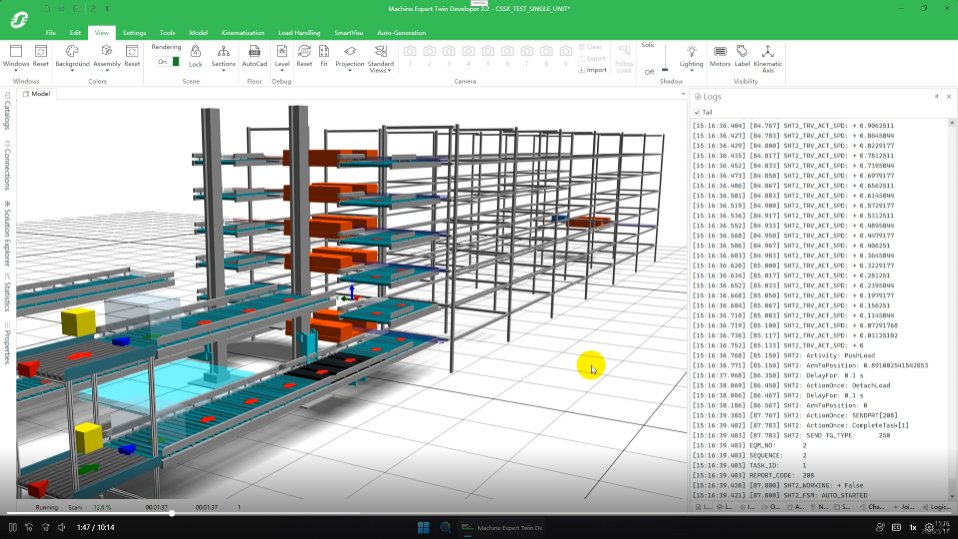This screenshot has height=539, width=958.
Task: Expand the Assembly dropdown arrow
Action: click(x=107, y=70)
